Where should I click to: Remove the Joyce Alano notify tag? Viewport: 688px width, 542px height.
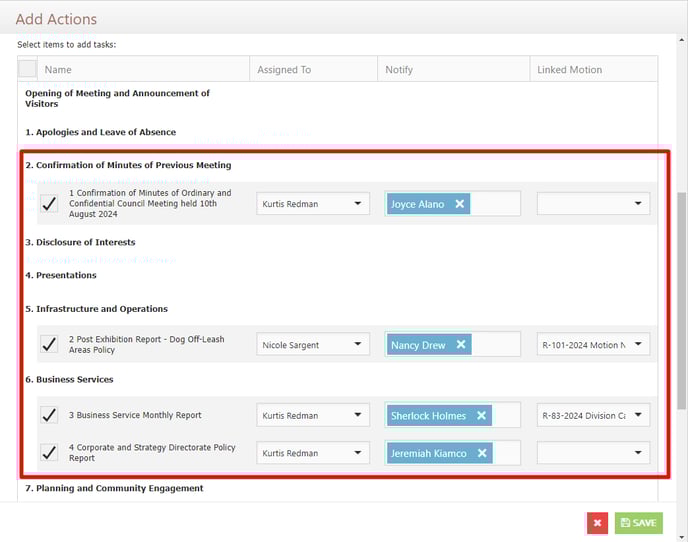pos(459,204)
